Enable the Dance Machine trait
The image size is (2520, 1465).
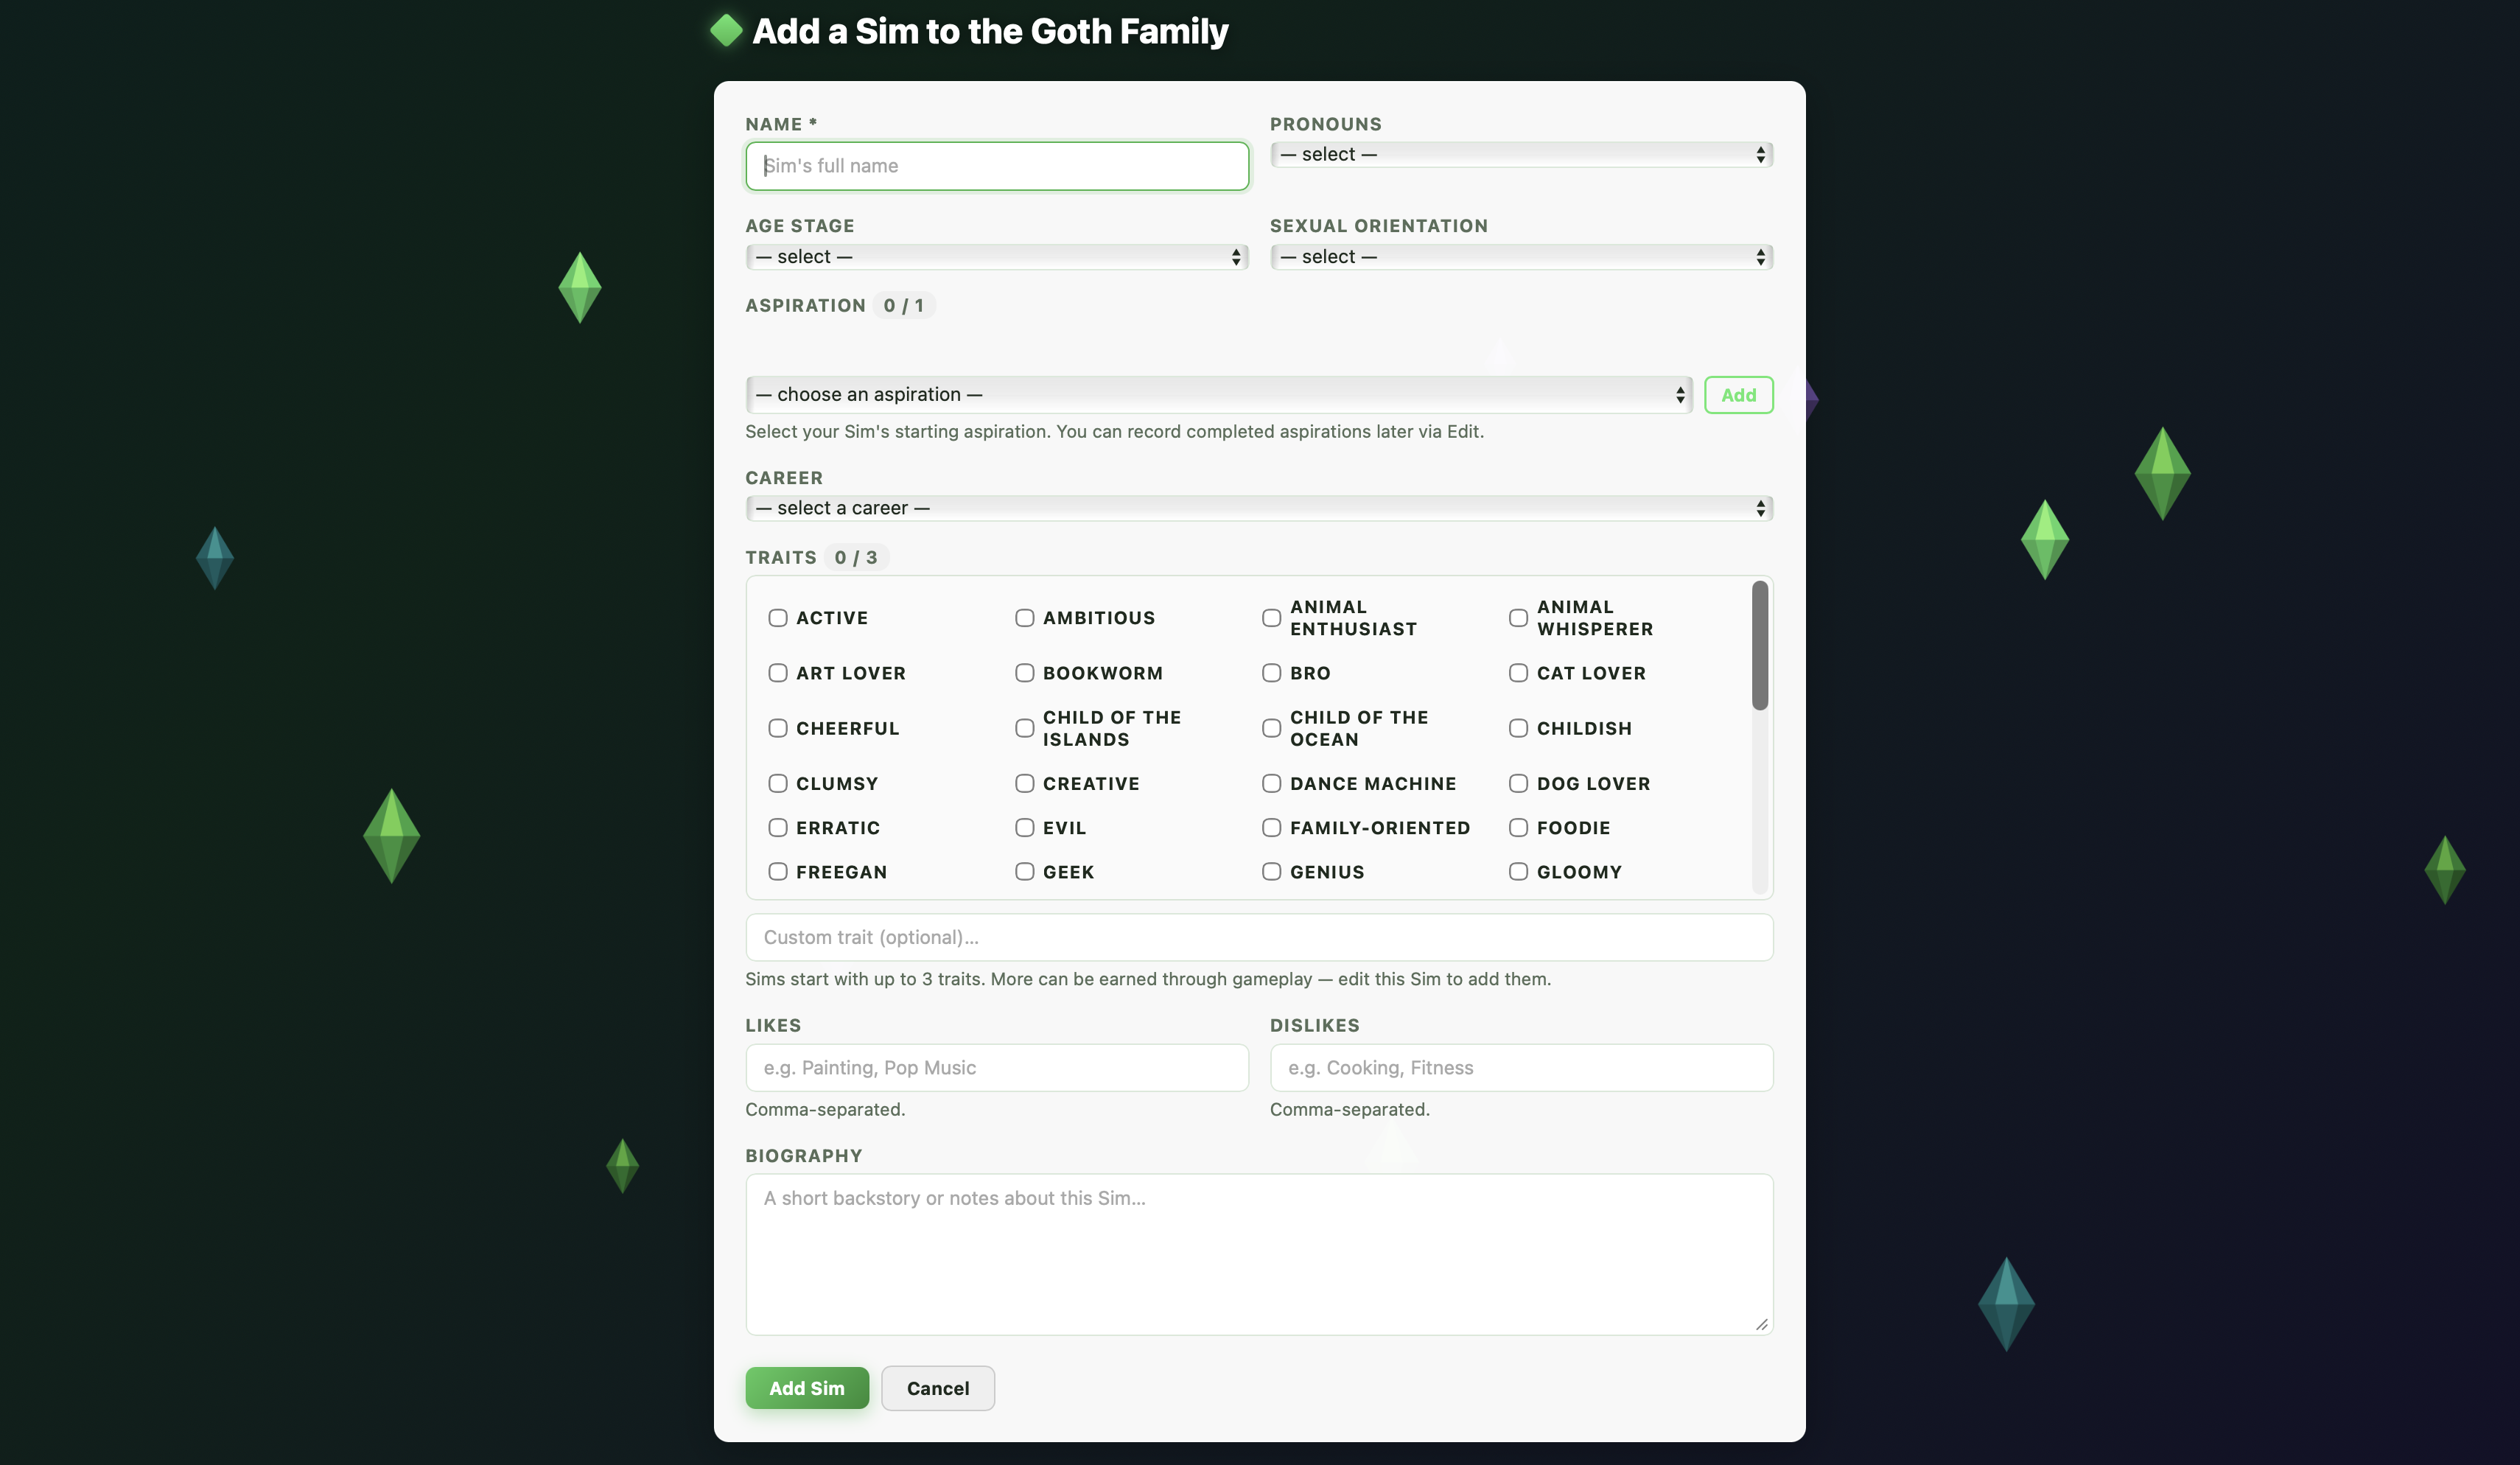pyautogui.click(x=1271, y=783)
